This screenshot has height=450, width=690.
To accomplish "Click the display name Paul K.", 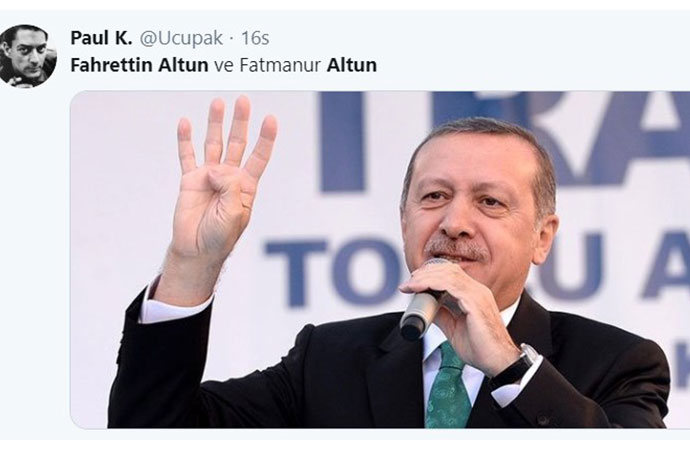I will 101,38.
